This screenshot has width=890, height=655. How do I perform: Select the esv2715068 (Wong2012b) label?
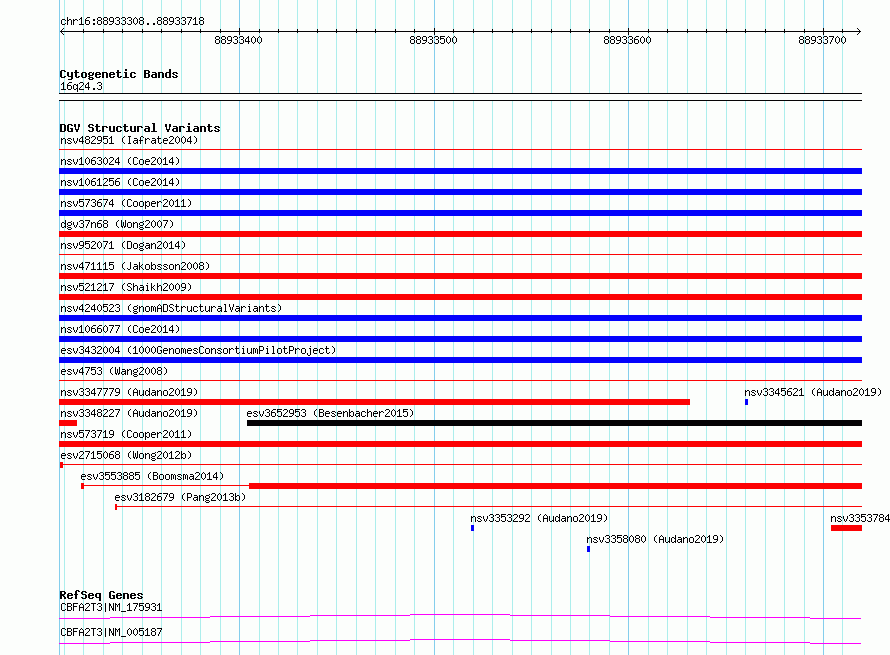126,455
